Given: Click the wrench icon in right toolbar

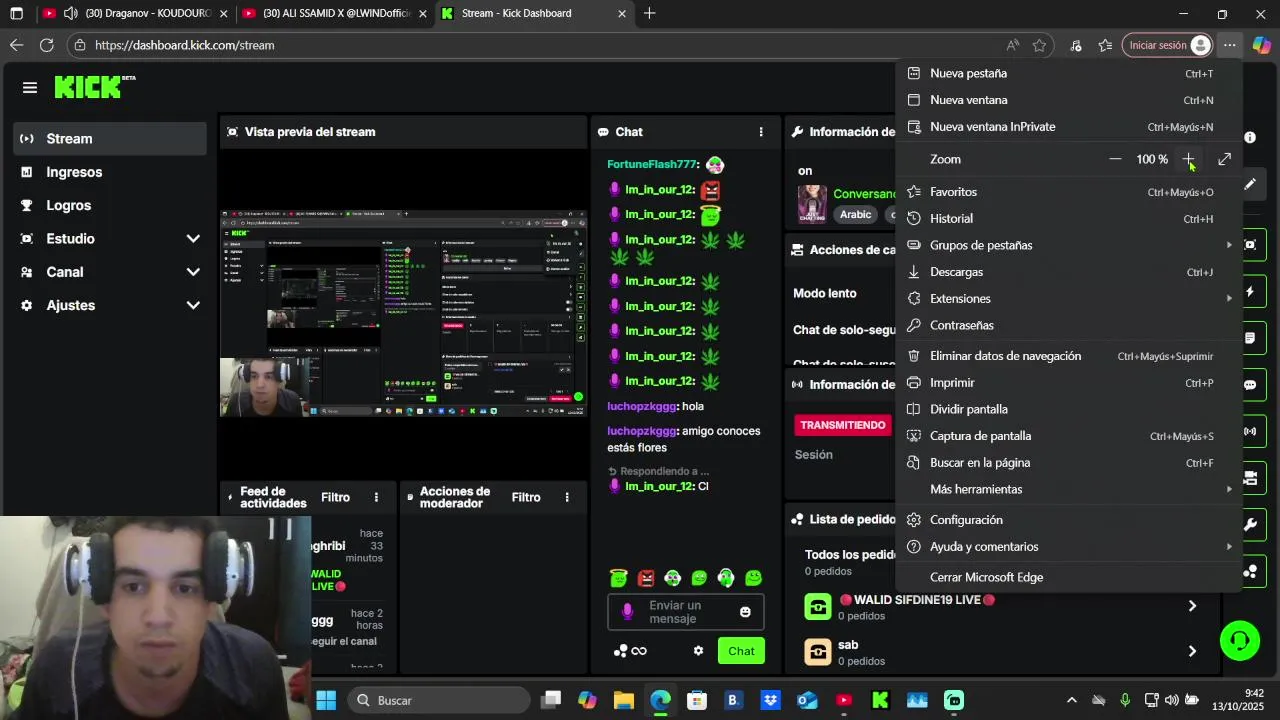Looking at the screenshot, I should coord(1250,525).
